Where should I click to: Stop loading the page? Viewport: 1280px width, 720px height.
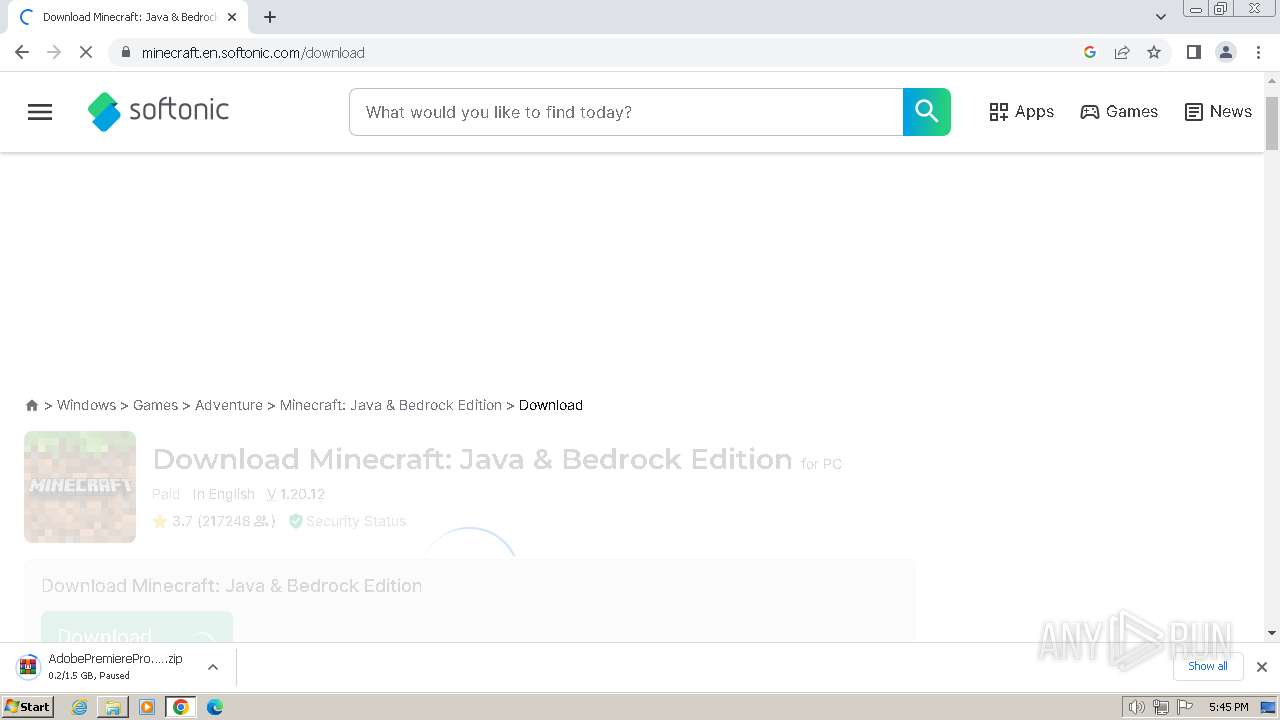point(86,52)
